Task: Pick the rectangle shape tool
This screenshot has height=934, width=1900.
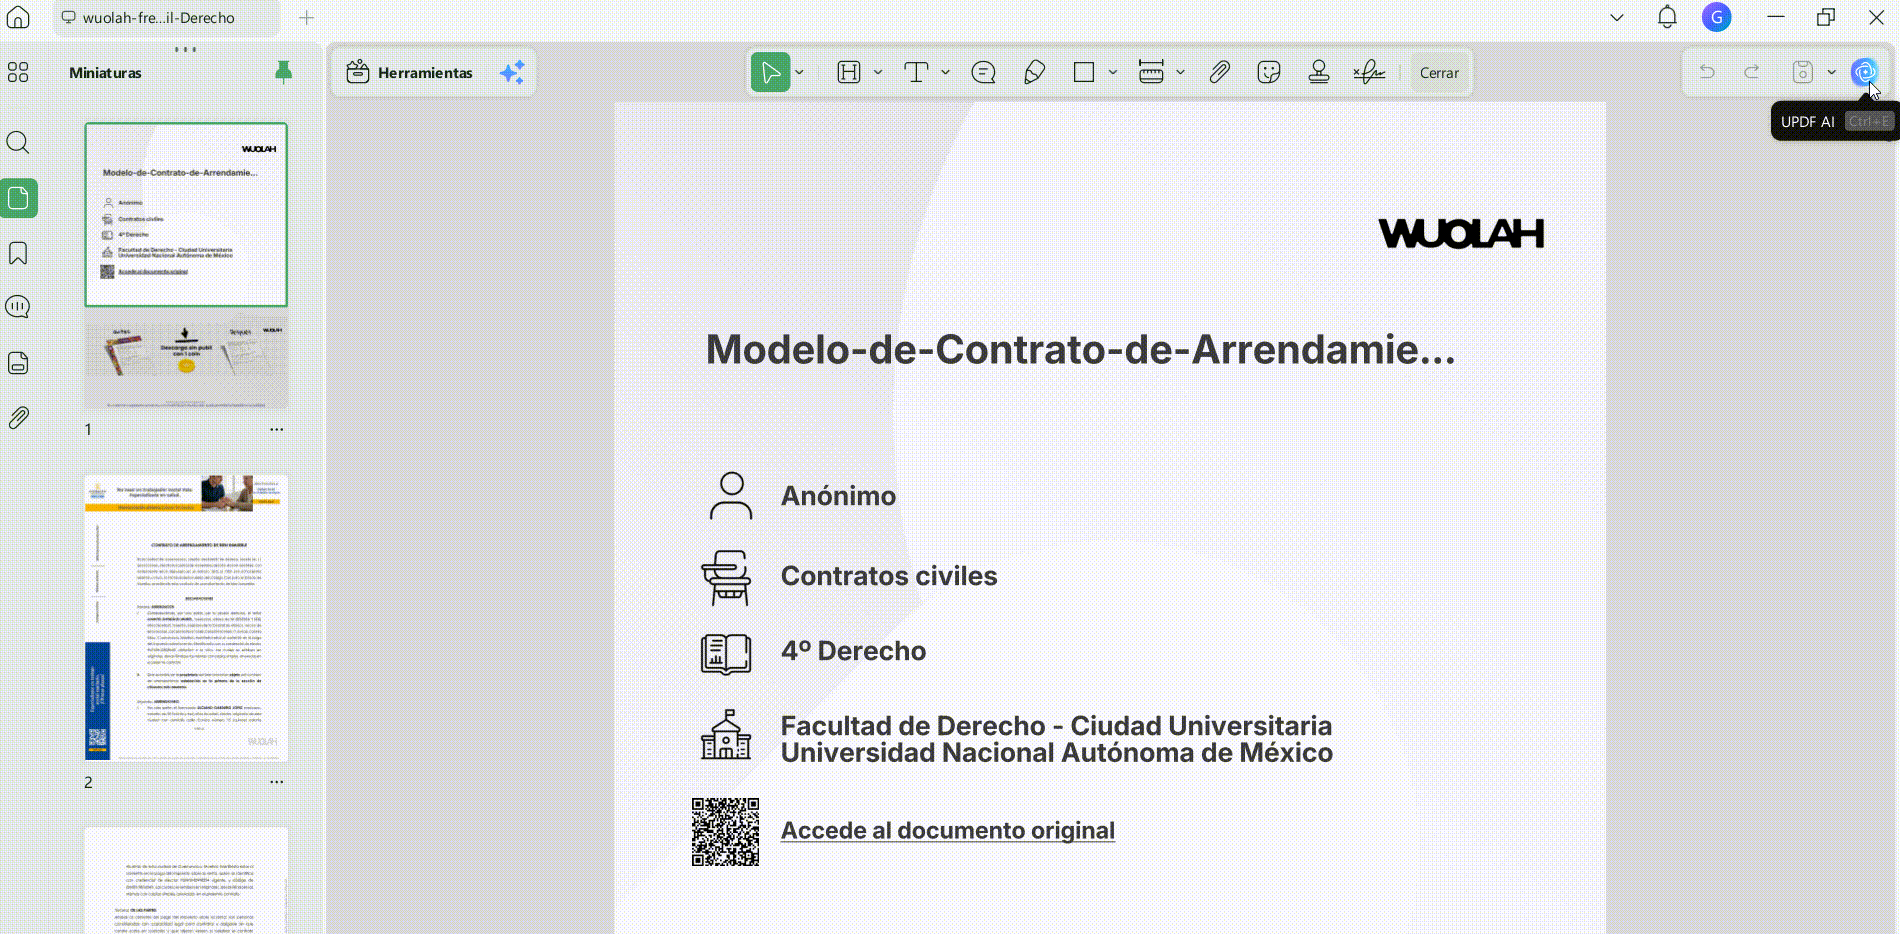Action: pos(1084,72)
